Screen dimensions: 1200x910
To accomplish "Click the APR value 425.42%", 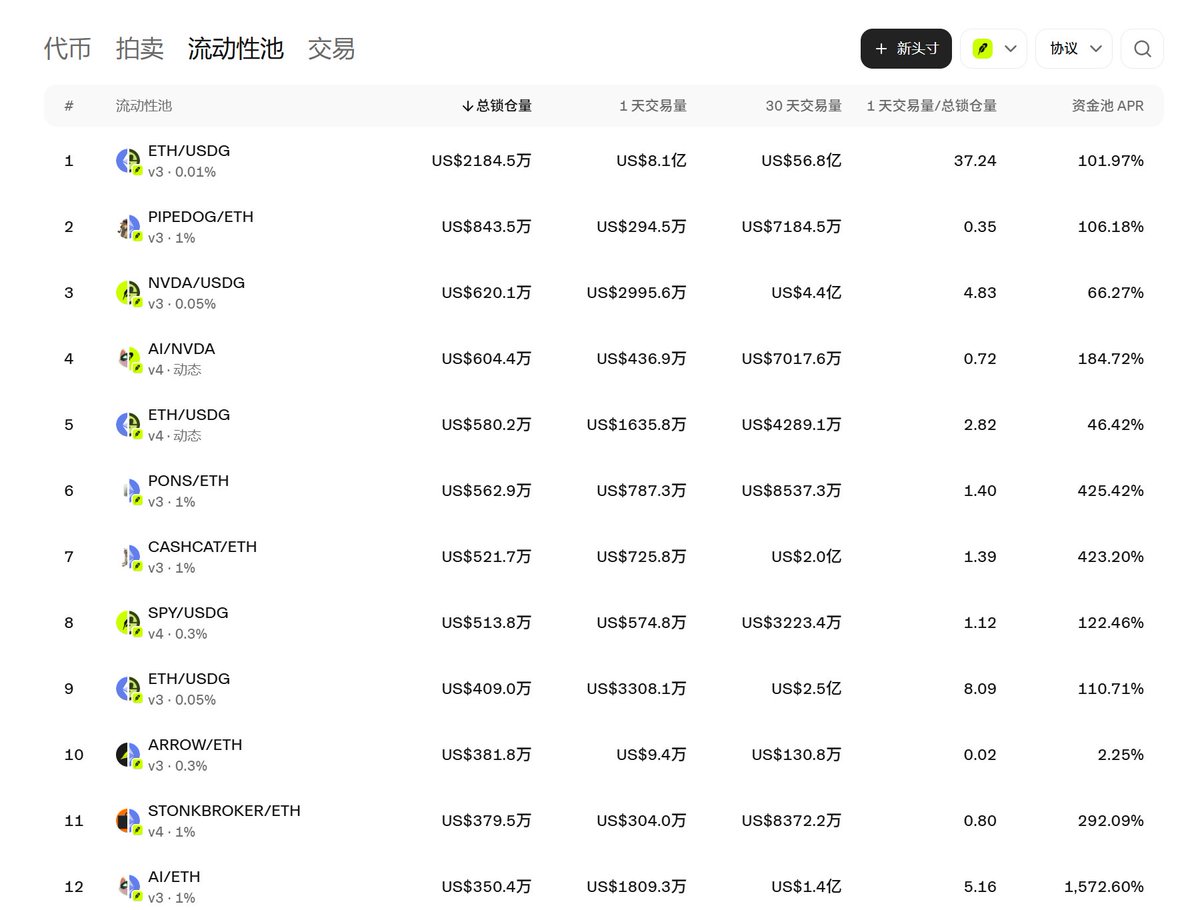I will click(x=1111, y=491).
